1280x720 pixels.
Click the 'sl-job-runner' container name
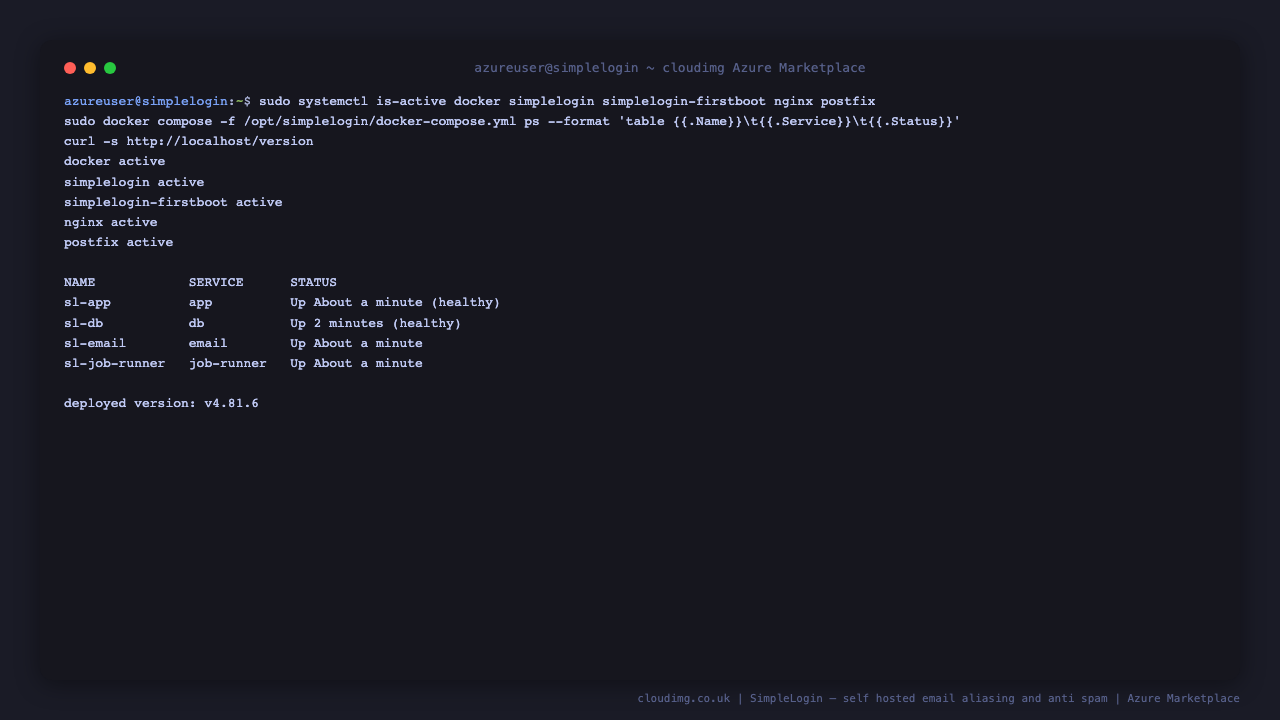tap(115, 363)
